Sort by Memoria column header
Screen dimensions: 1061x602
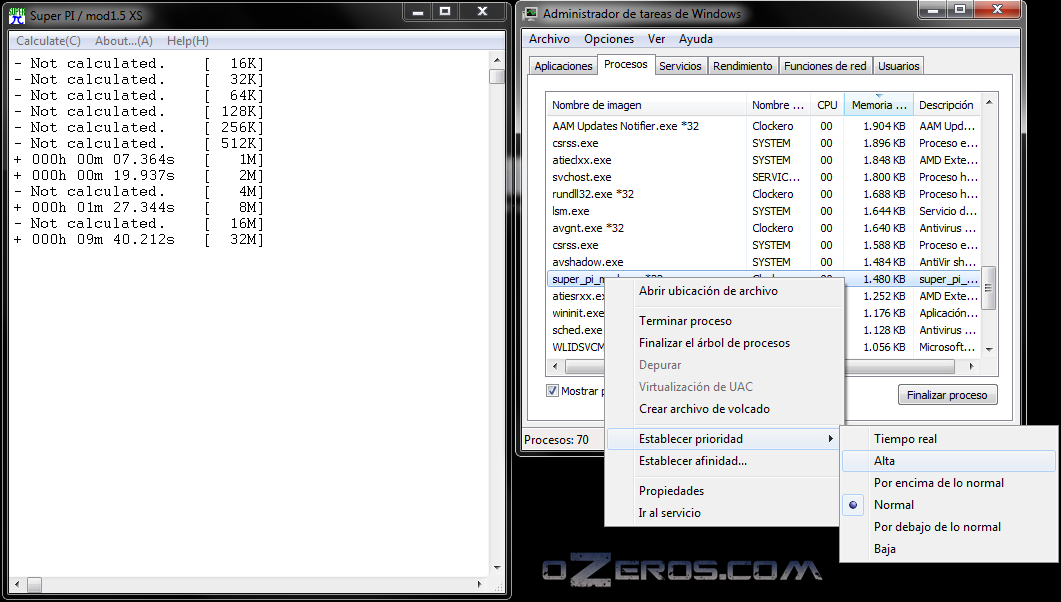pyautogui.click(x=878, y=105)
